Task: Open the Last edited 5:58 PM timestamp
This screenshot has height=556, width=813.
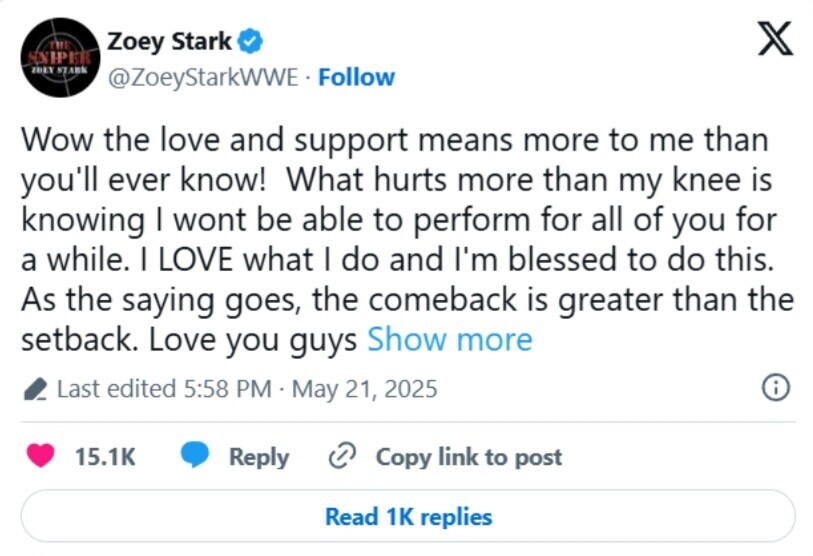Action: (x=164, y=389)
